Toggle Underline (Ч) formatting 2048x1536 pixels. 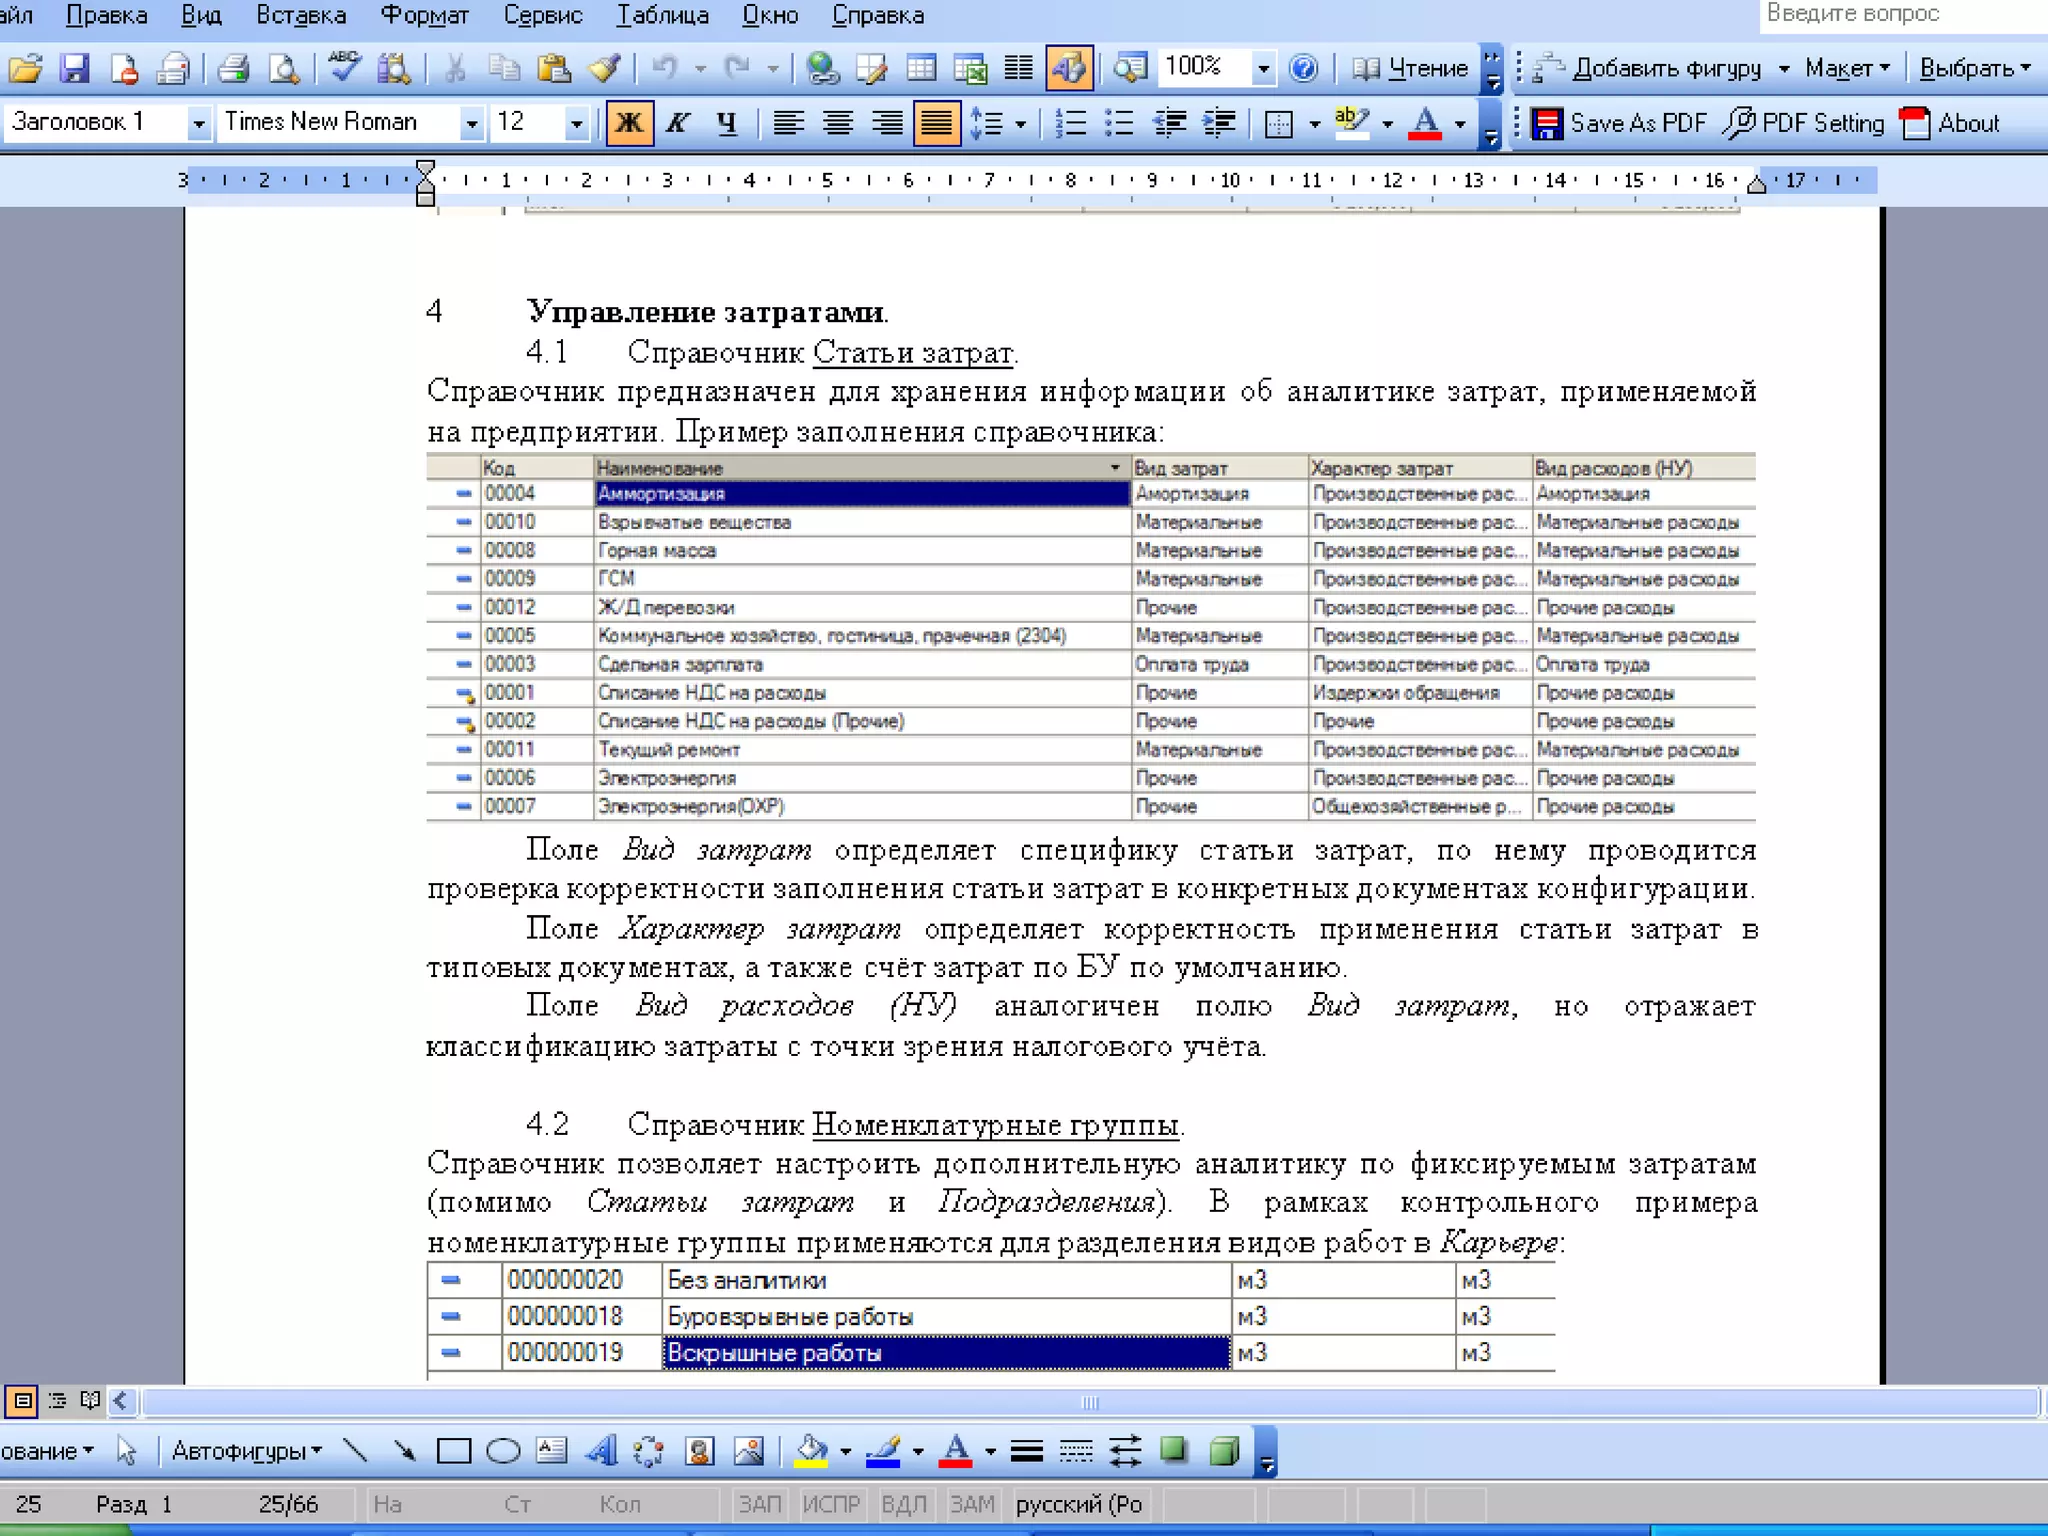(727, 123)
